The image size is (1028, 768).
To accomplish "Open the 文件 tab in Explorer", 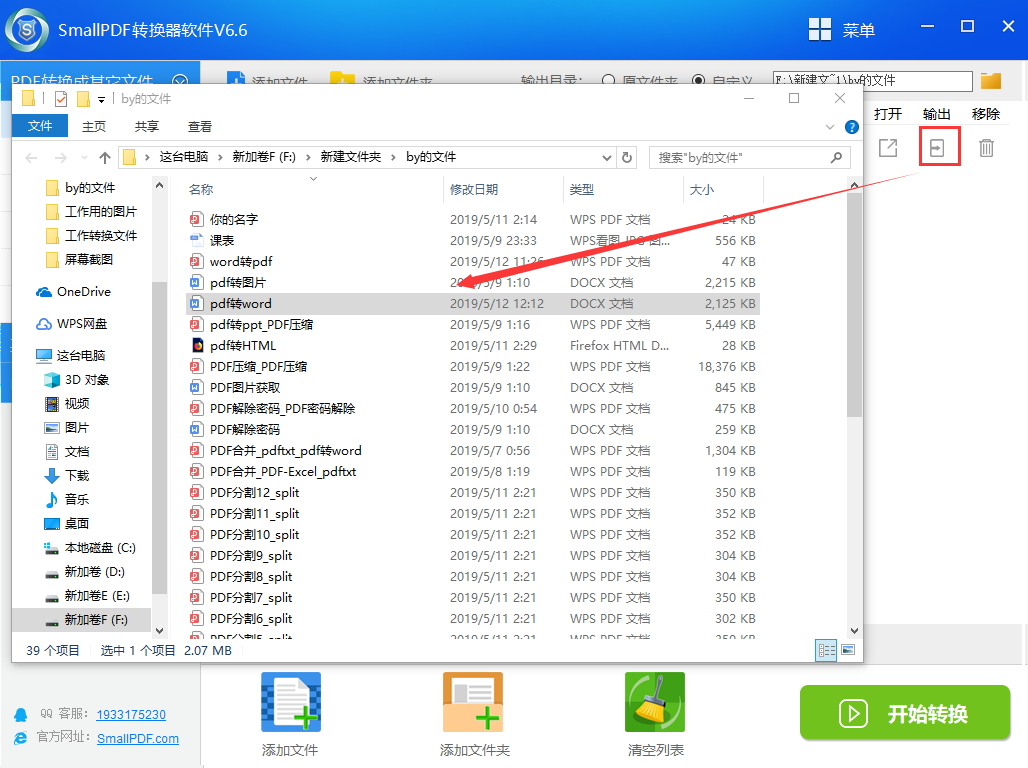I will (x=40, y=126).
